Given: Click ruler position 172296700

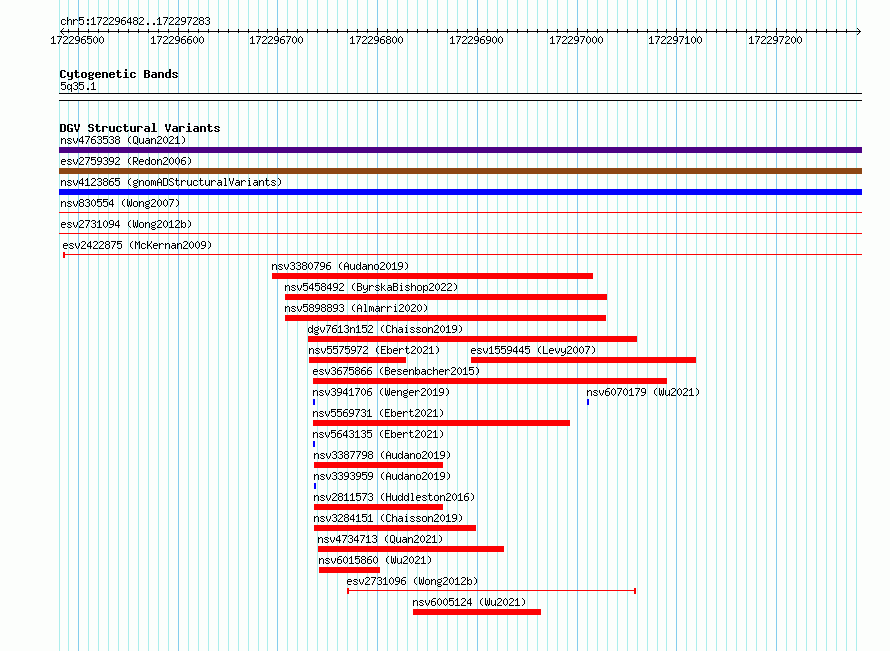Looking at the screenshot, I should pos(276,40).
